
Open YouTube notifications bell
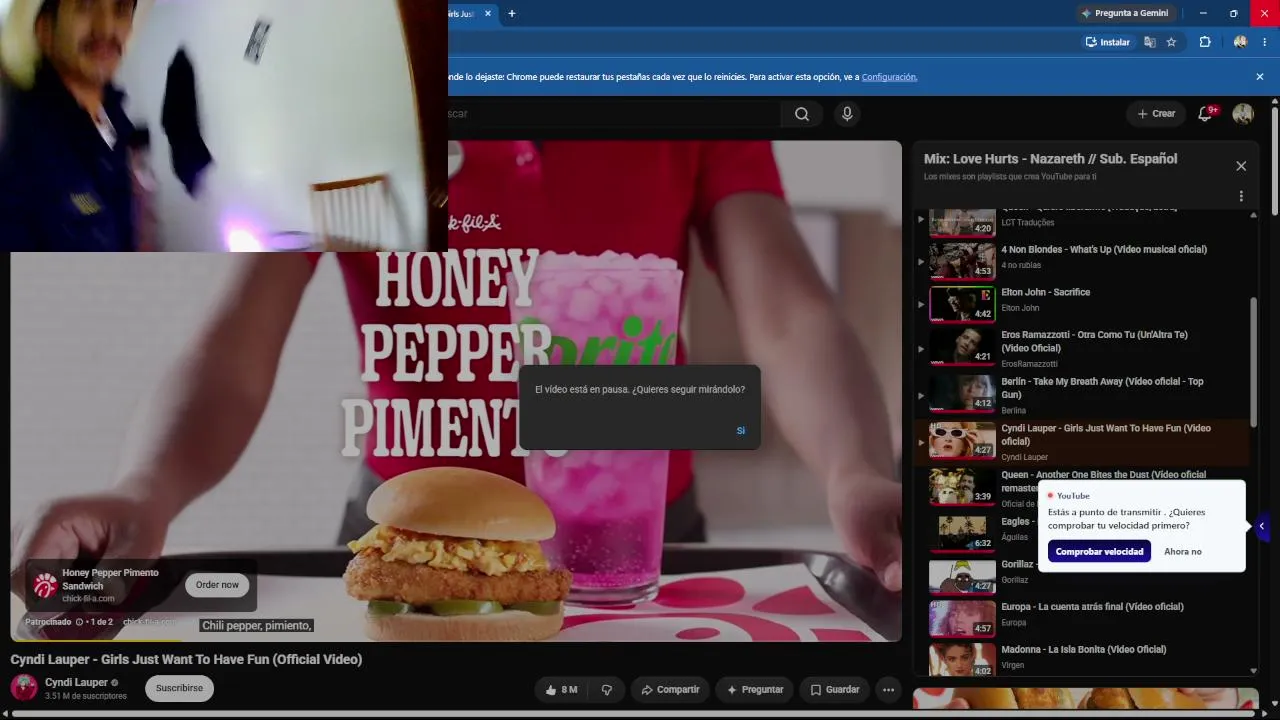(x=1205, y=114)
